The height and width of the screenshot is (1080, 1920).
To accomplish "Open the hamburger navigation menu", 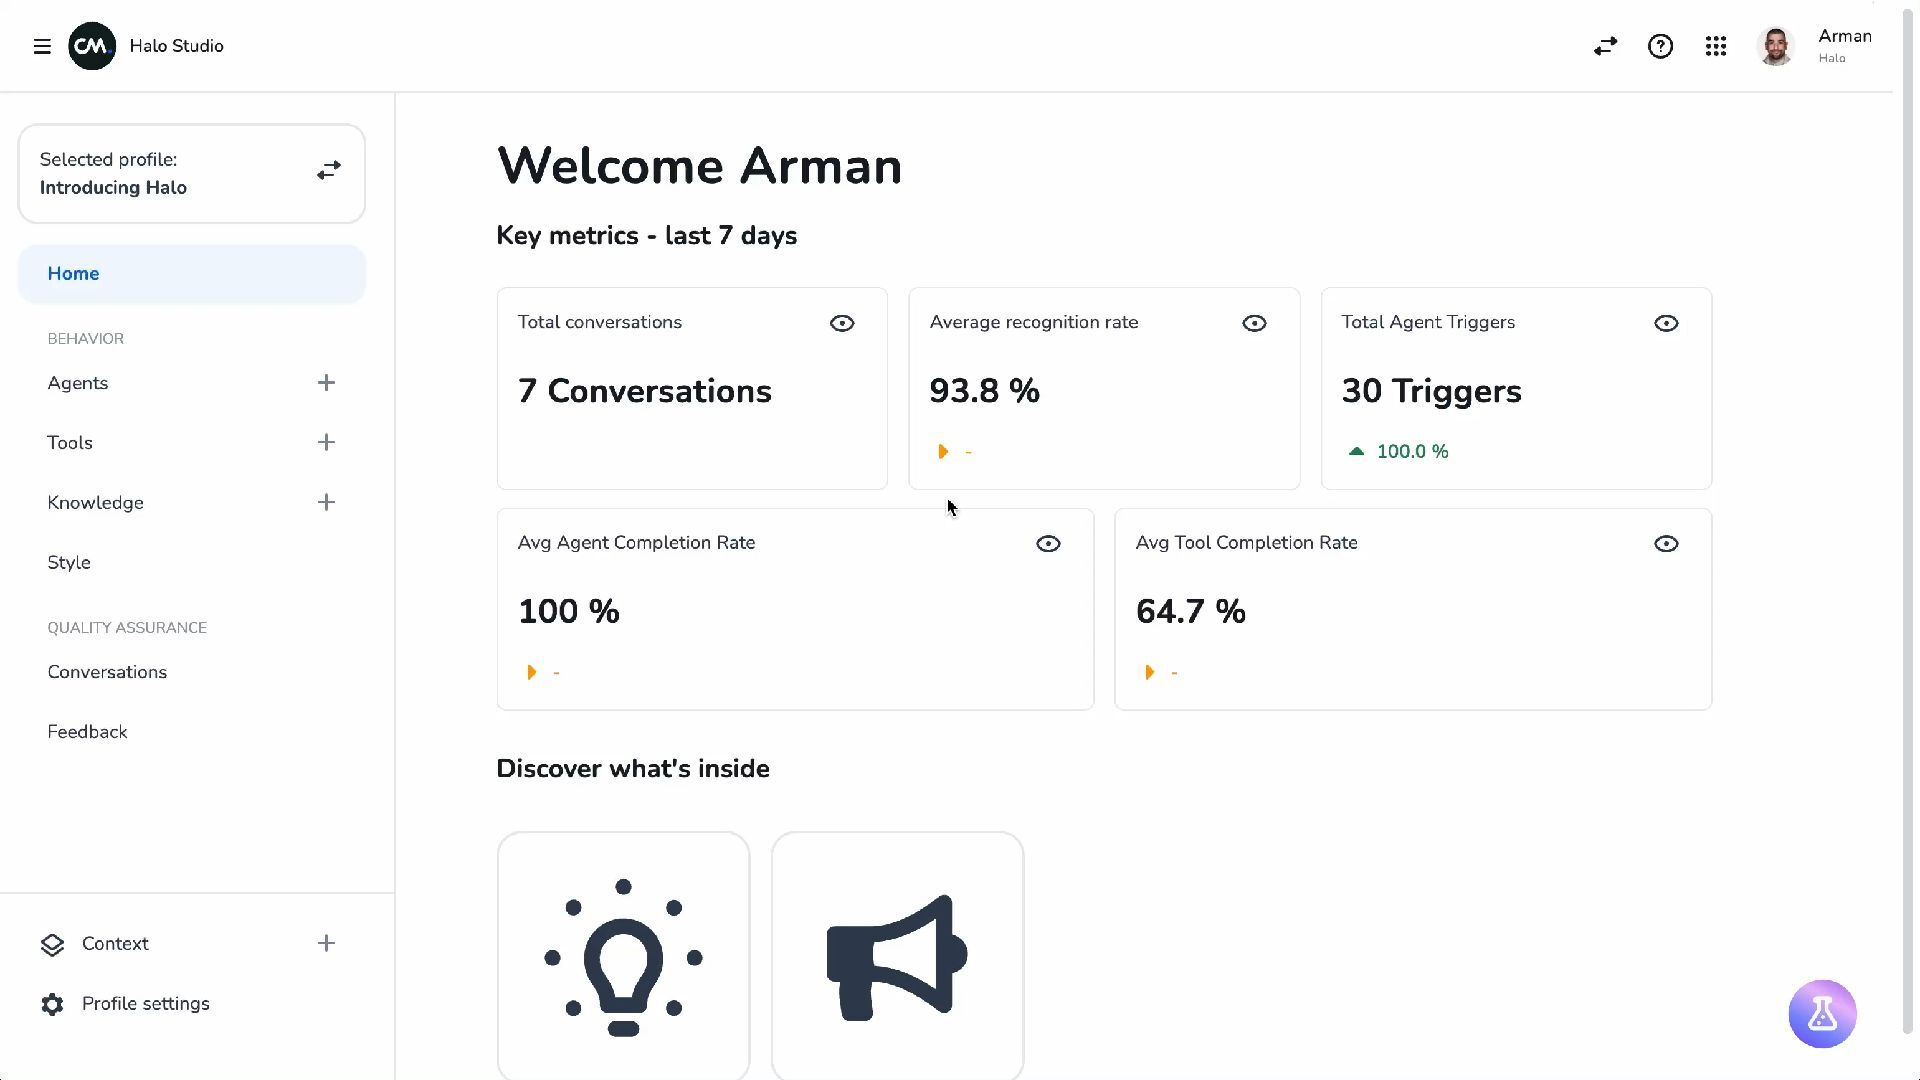I will coord(42,47).
